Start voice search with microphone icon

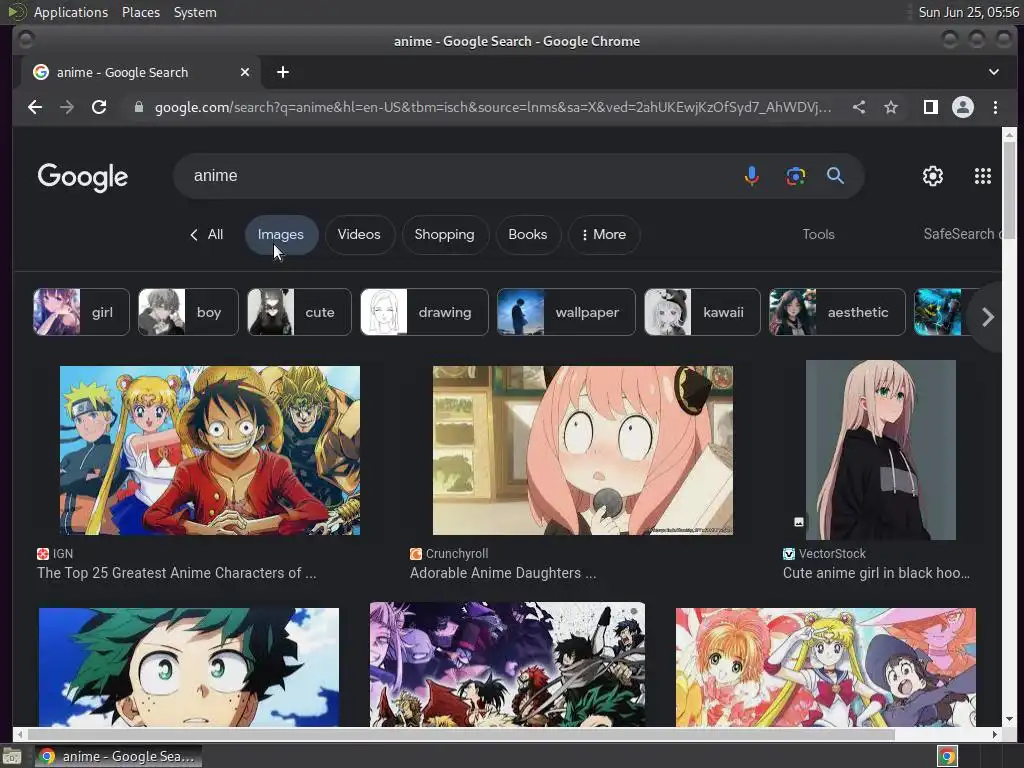[752, 176]
